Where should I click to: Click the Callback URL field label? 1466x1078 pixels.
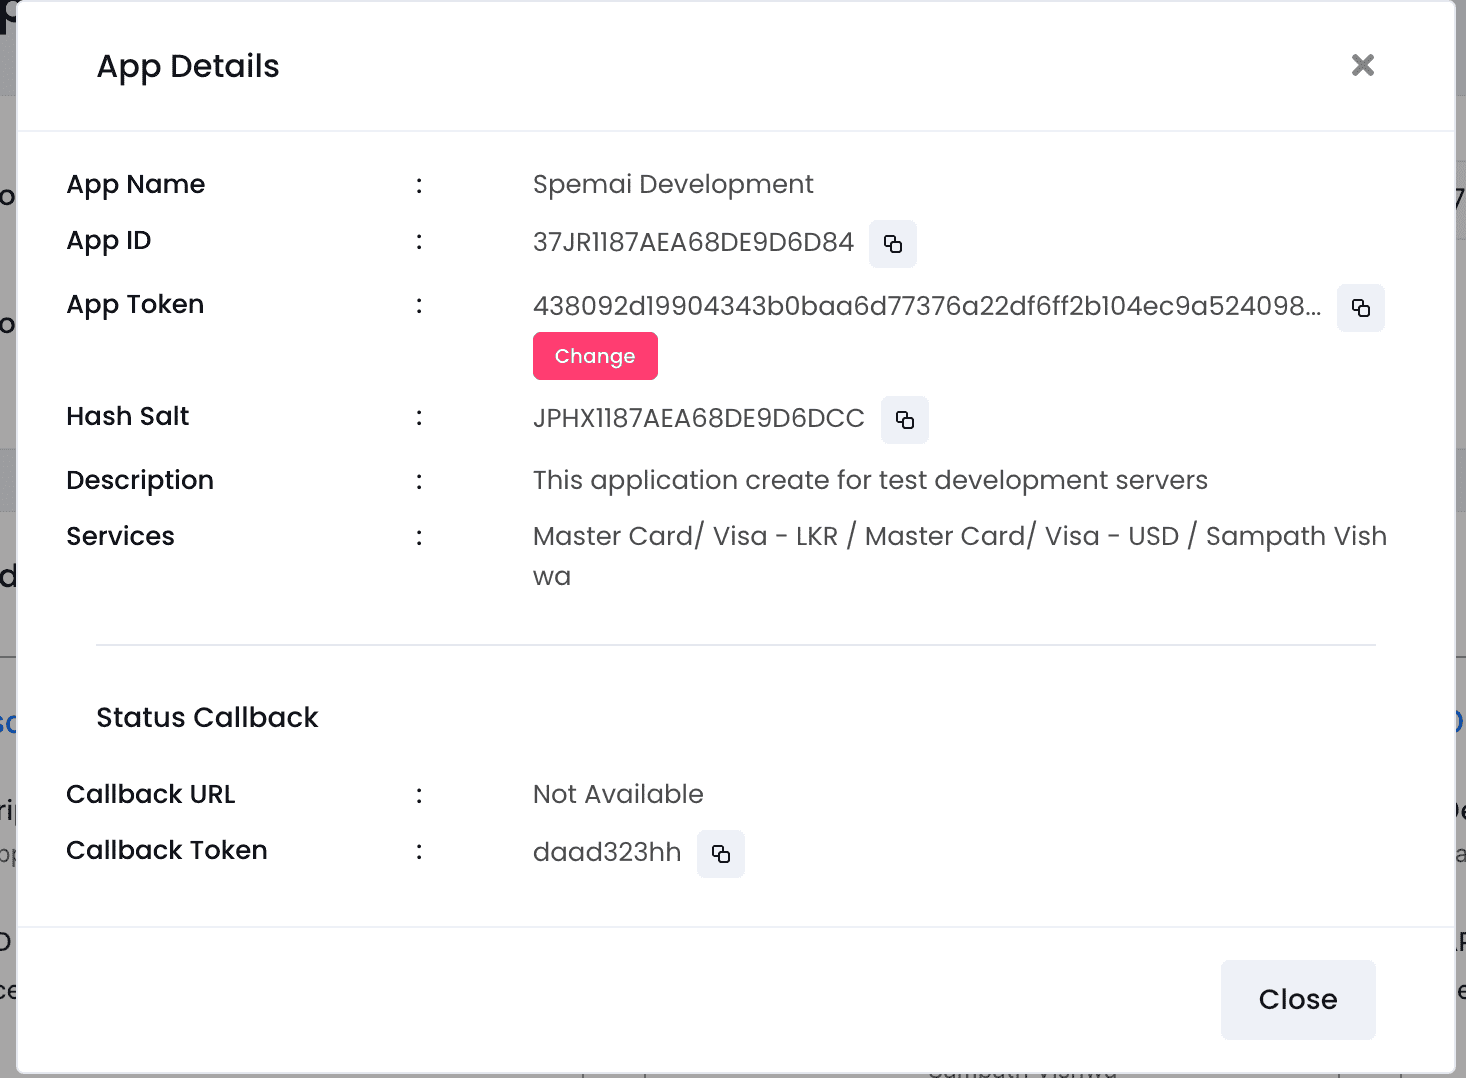click(x=150, y=794)
